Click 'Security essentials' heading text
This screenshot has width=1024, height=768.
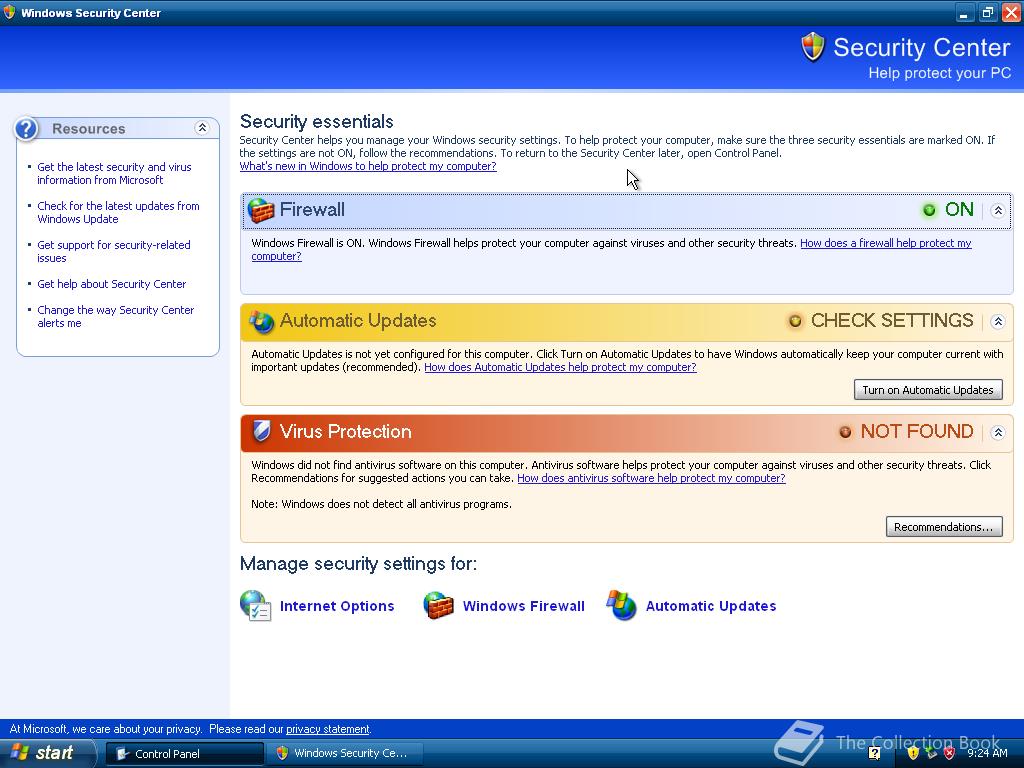coord(317,121)
